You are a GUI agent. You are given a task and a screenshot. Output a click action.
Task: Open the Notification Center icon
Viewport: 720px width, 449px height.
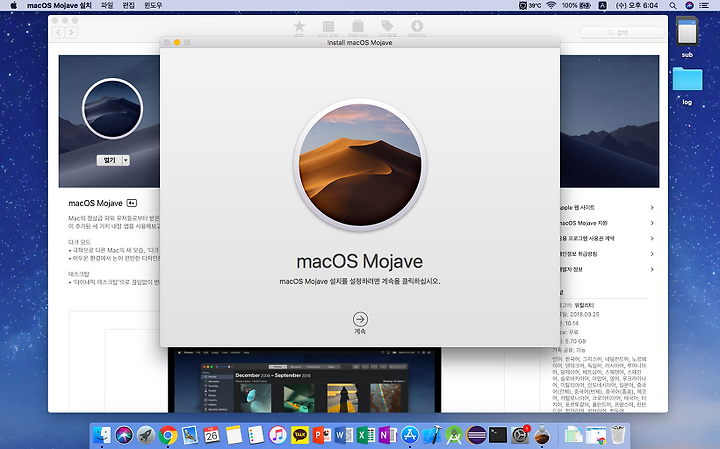[x=704, y=6]
